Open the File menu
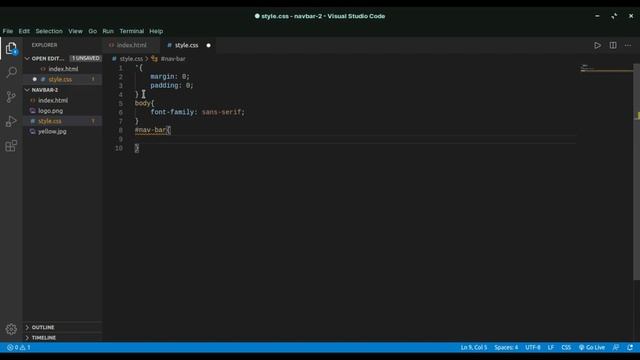The image size is (640, 360). [8, 31]
